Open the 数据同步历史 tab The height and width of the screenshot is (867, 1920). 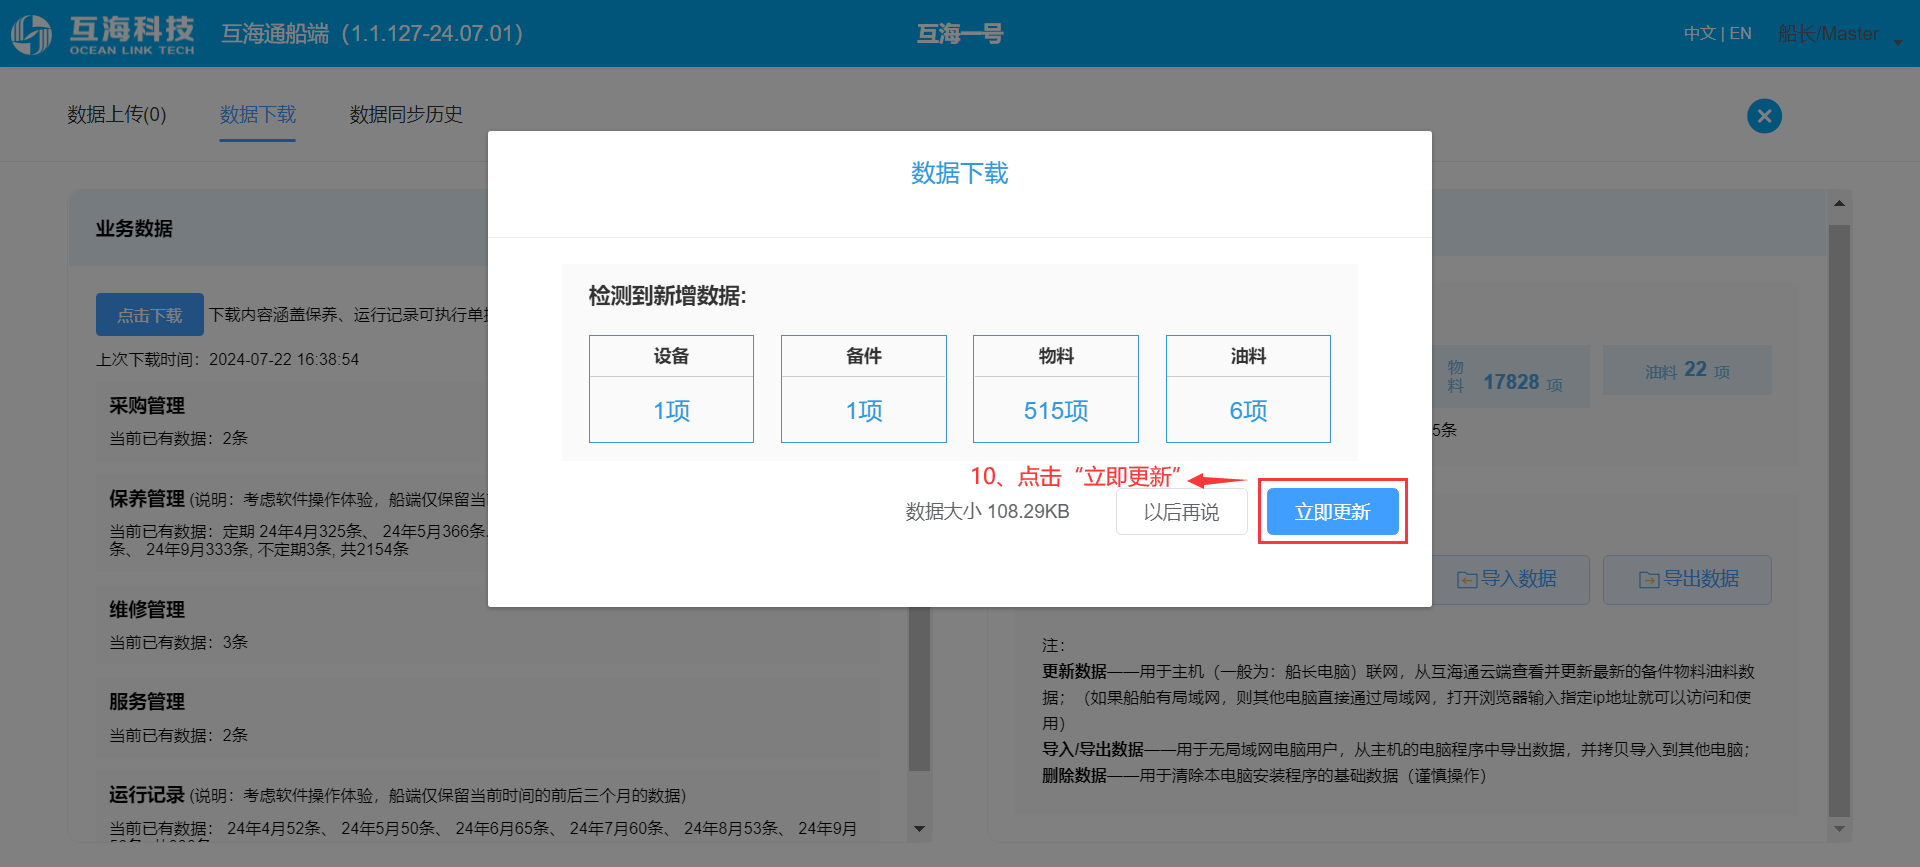click(406, 115)
